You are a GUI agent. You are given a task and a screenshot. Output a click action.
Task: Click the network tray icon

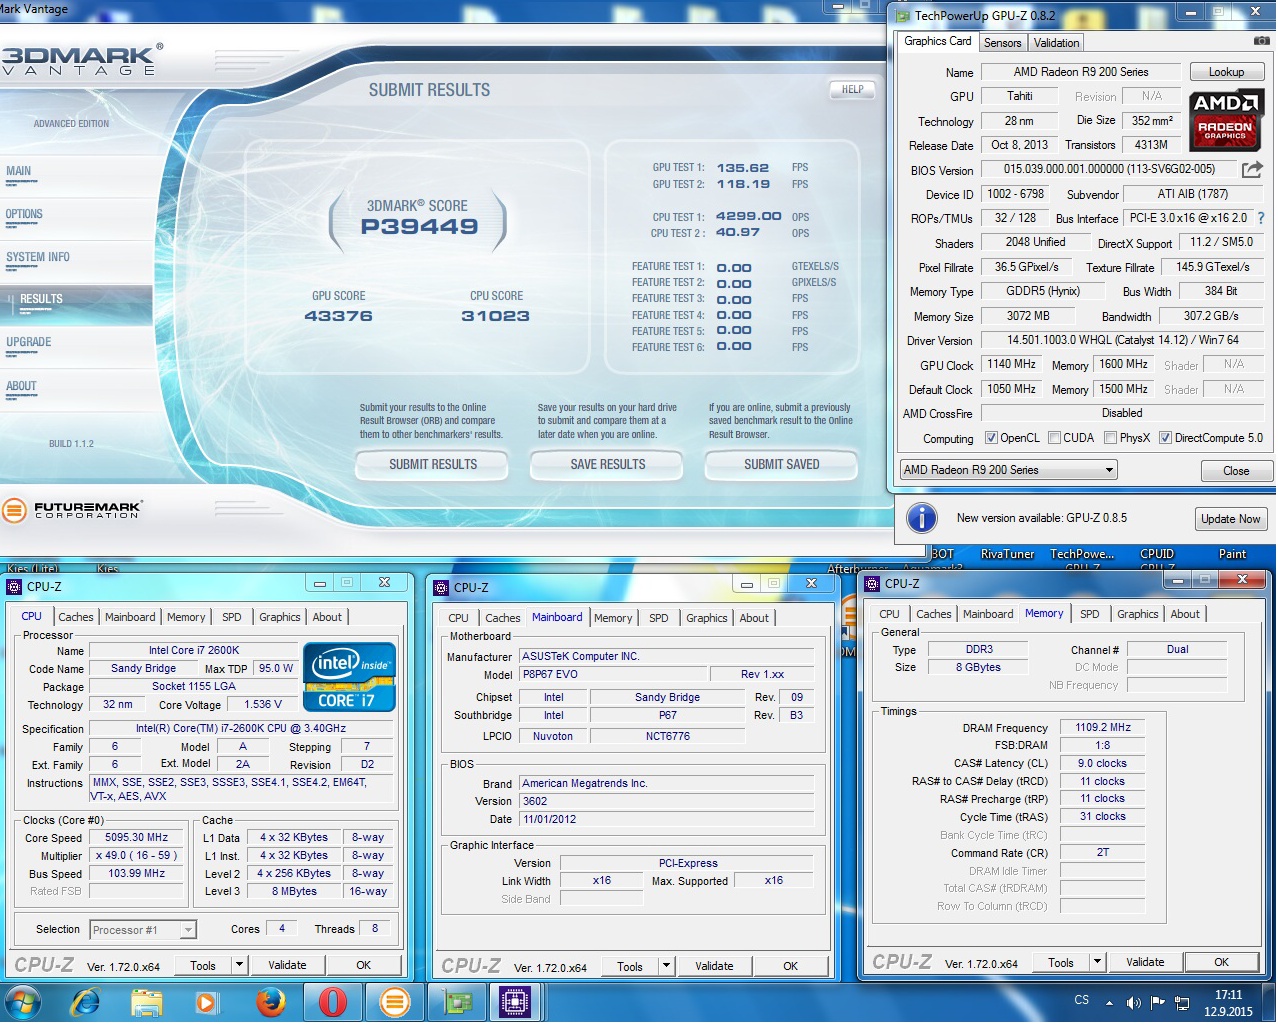(x=1181, y=1002)
